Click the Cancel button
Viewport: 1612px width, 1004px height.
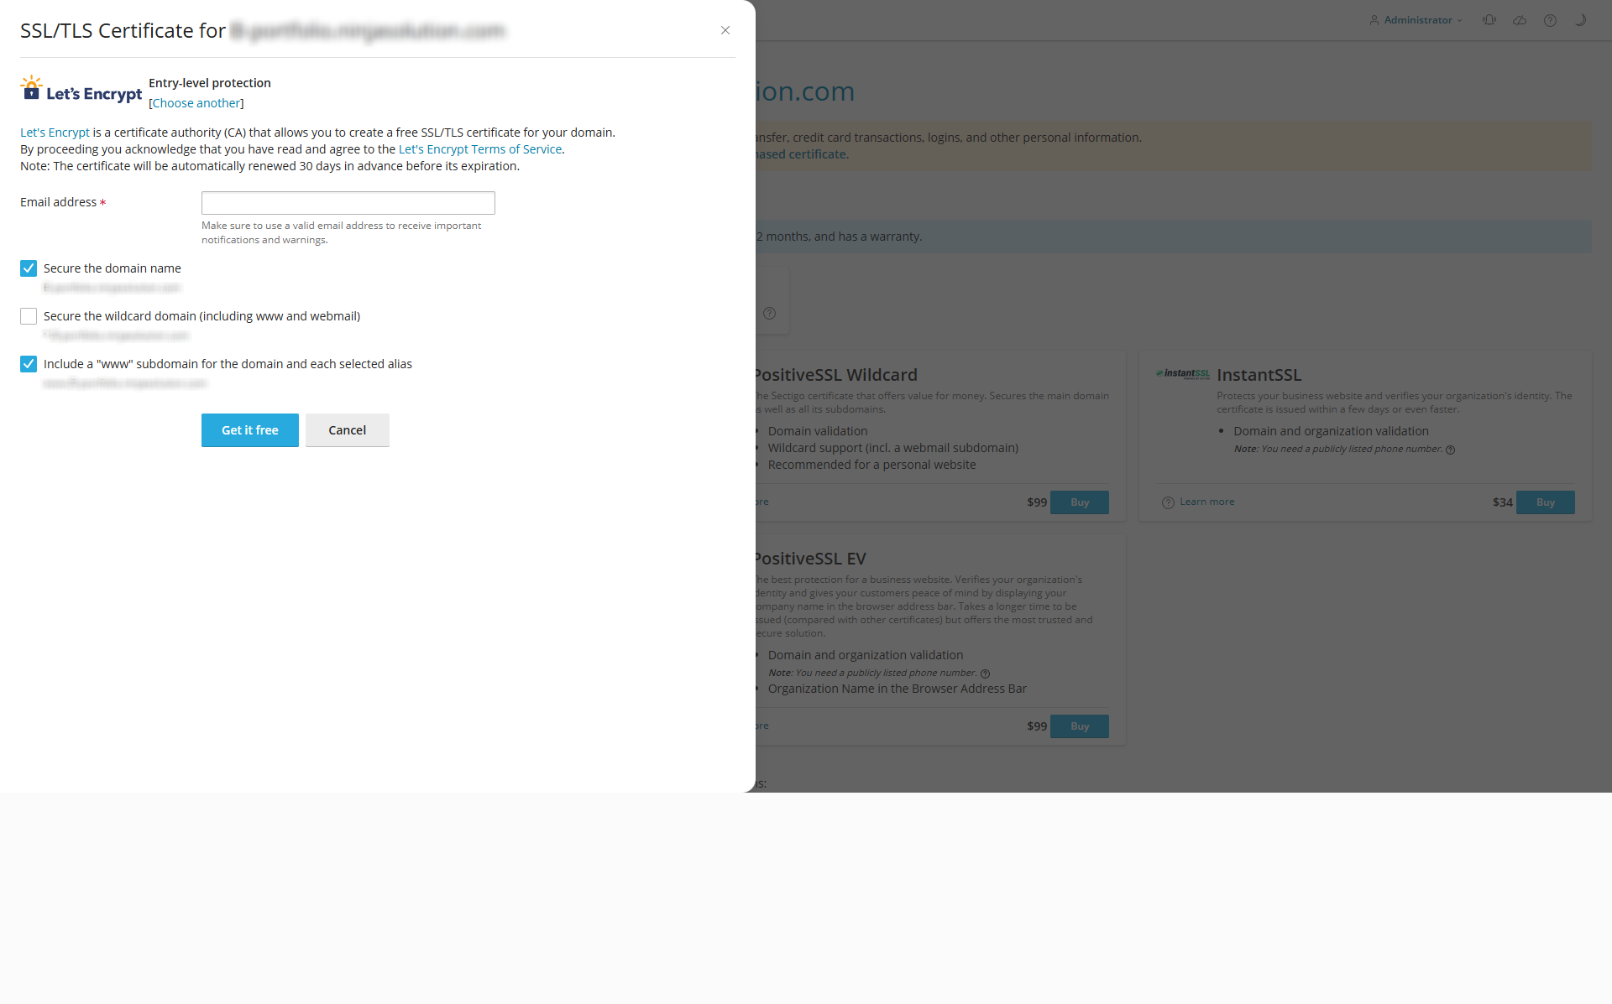[347, 430]
